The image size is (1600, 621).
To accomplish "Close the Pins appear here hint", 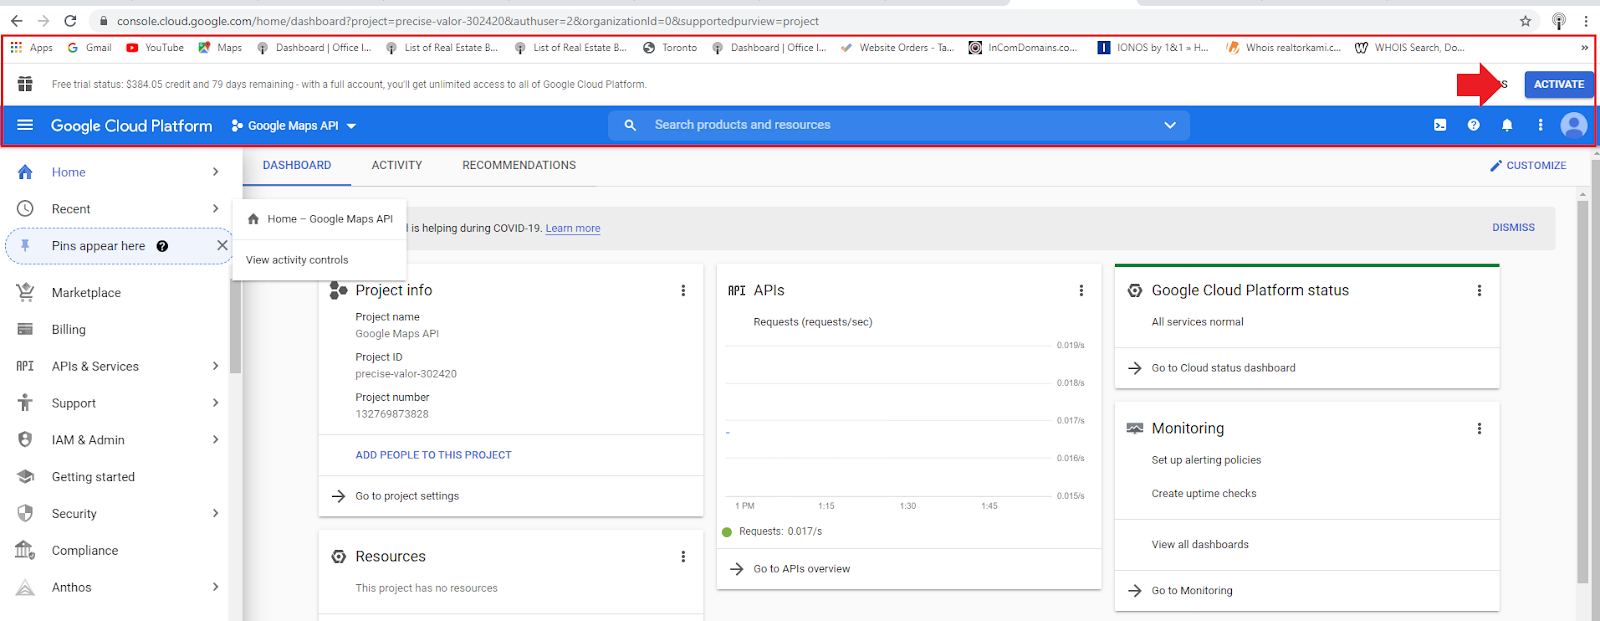I will tap(222, 245).
